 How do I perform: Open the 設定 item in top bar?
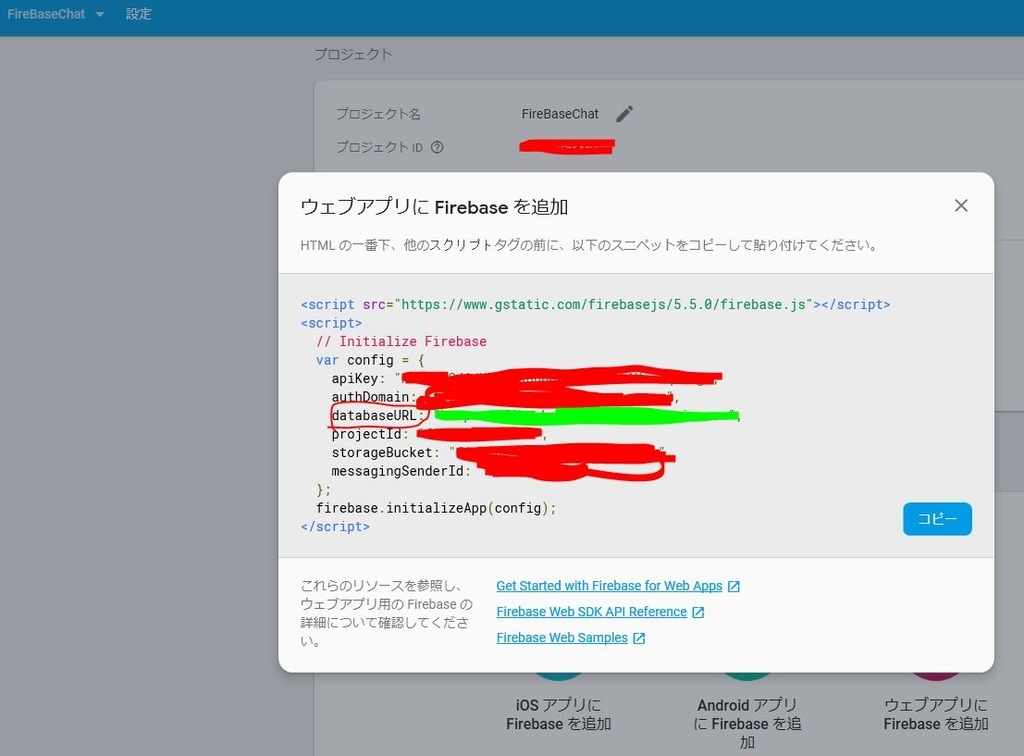pos(138,14)
